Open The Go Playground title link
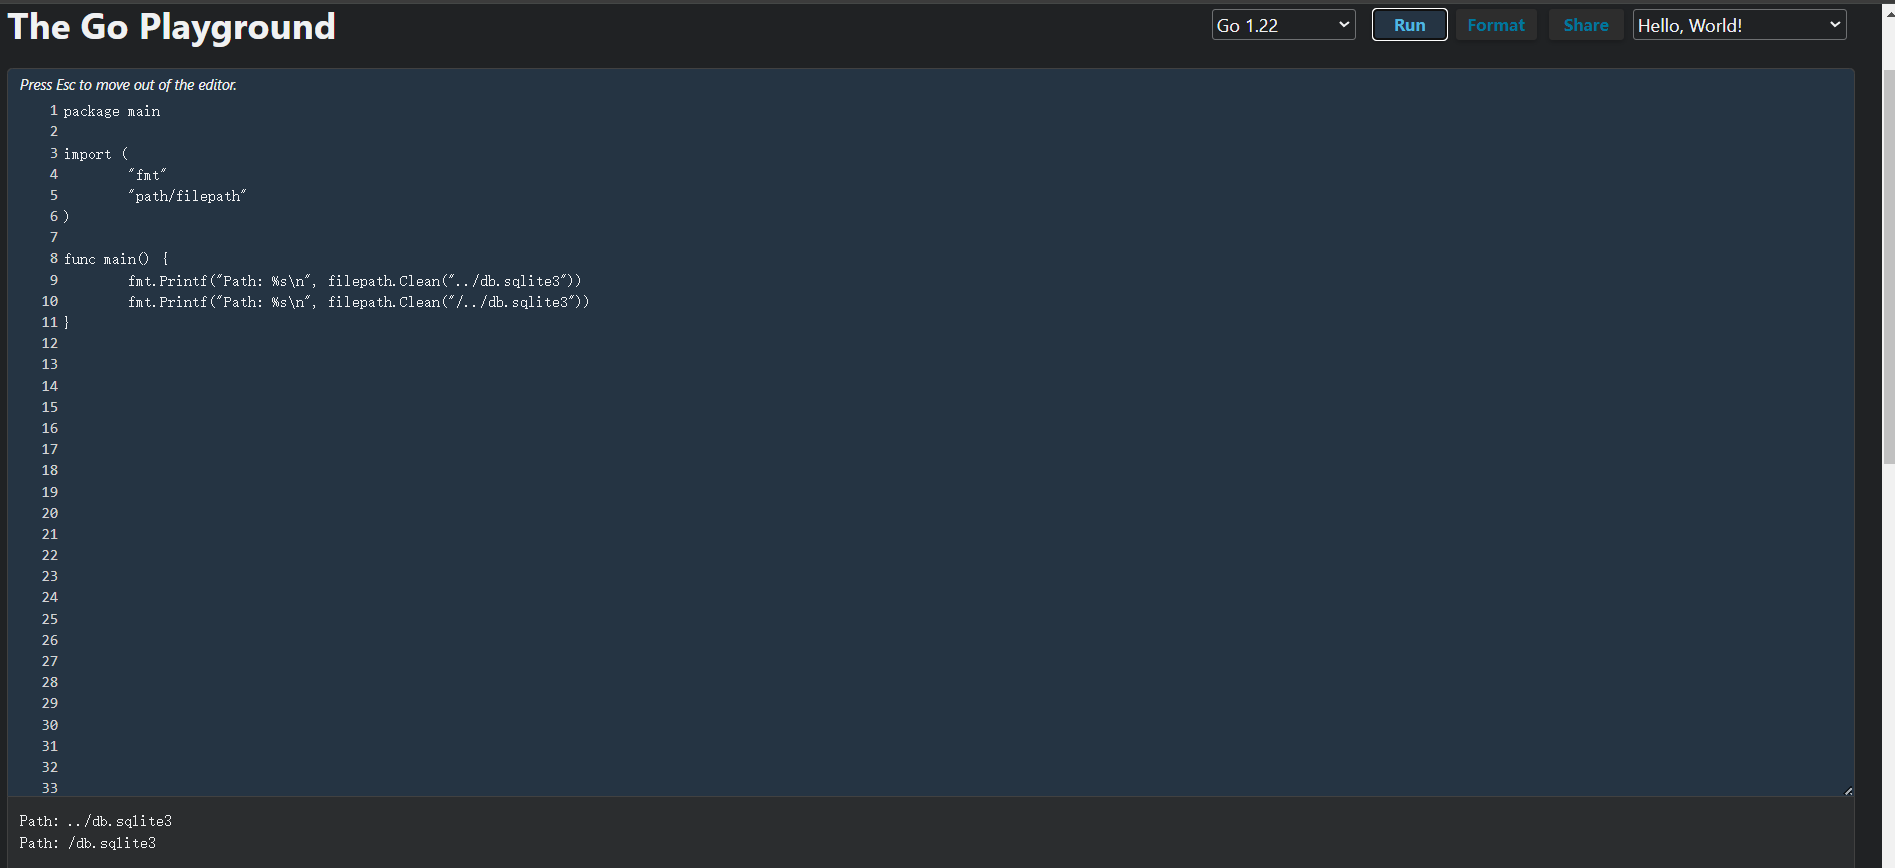This screenshot has width=1895, height=868. click(x=171, y=26)
